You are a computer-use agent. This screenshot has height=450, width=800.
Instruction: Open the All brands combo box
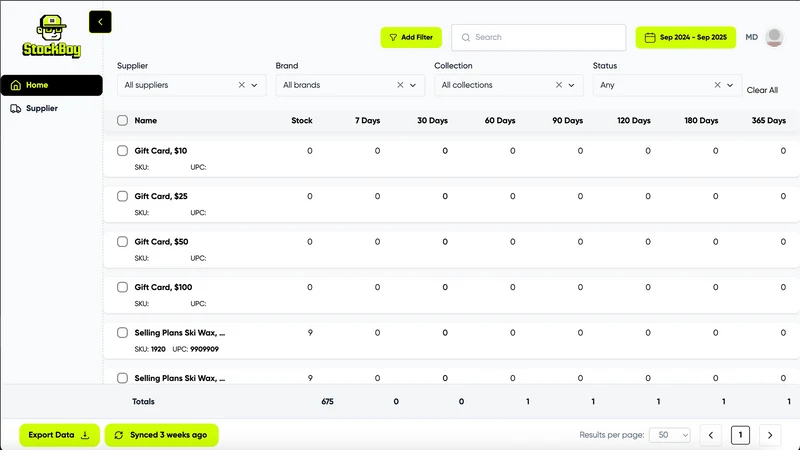pos(350,85)
